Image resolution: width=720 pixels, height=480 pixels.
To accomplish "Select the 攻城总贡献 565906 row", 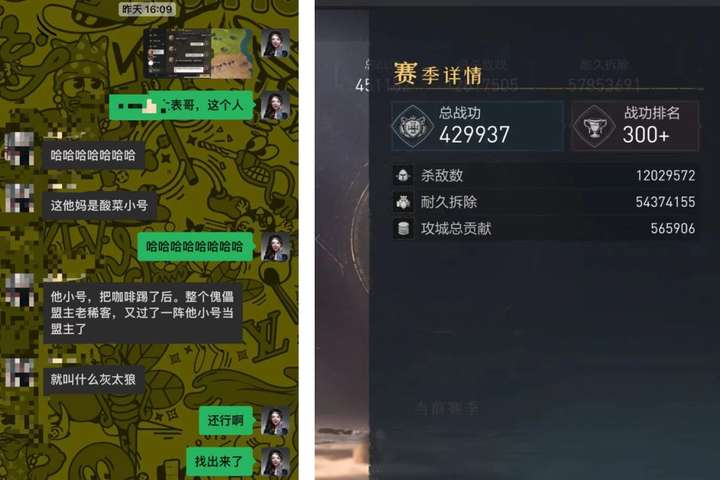I will [x=545, y=228].
